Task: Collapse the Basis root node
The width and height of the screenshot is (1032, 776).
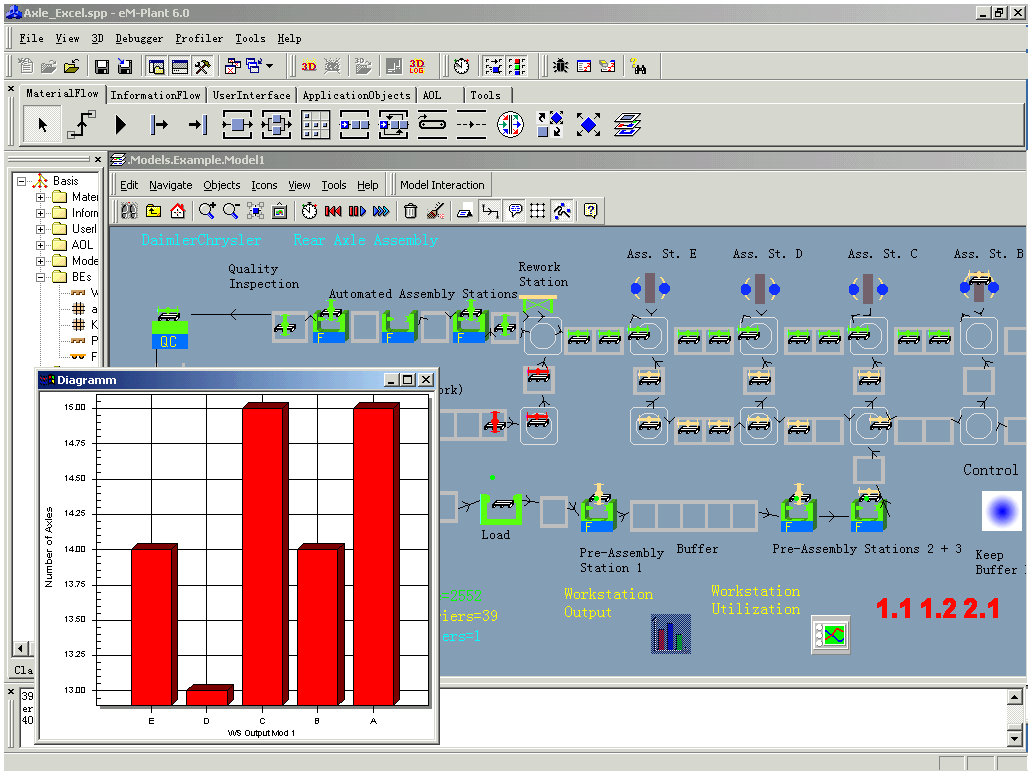Action: coord(21,181)
